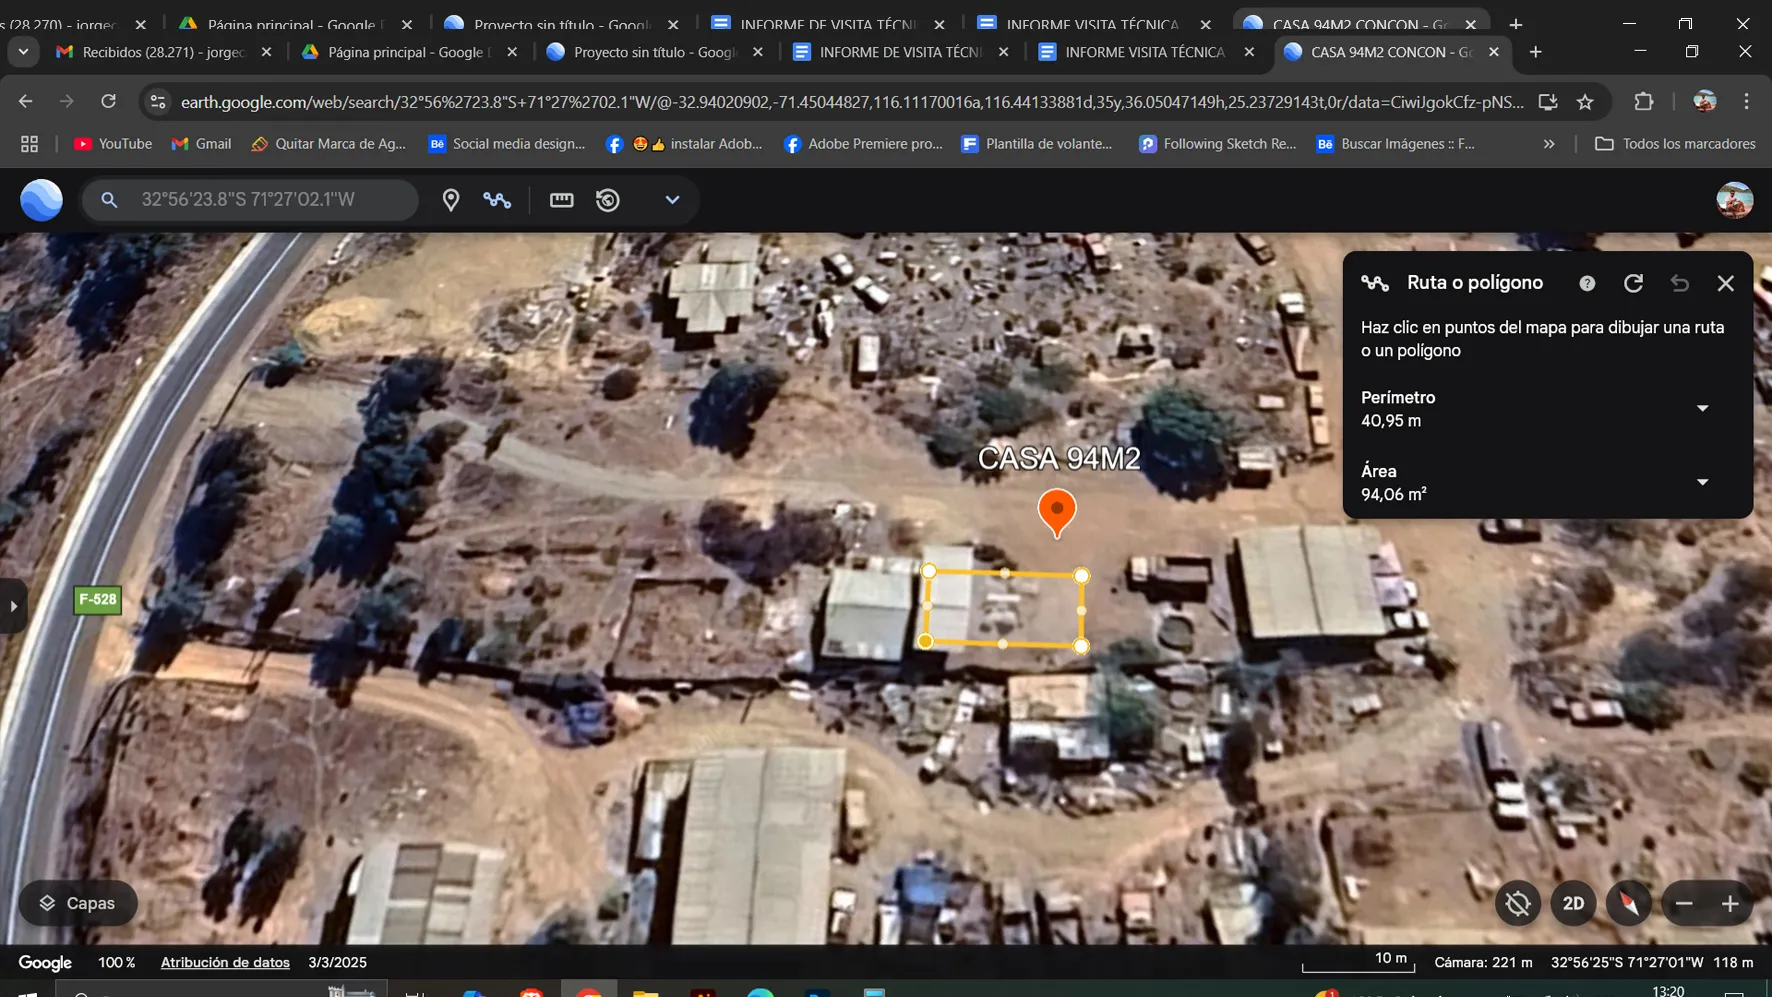The image size is (1772, 997).
Task: Open a new browser tab
Action: (x=1536, y=52)
